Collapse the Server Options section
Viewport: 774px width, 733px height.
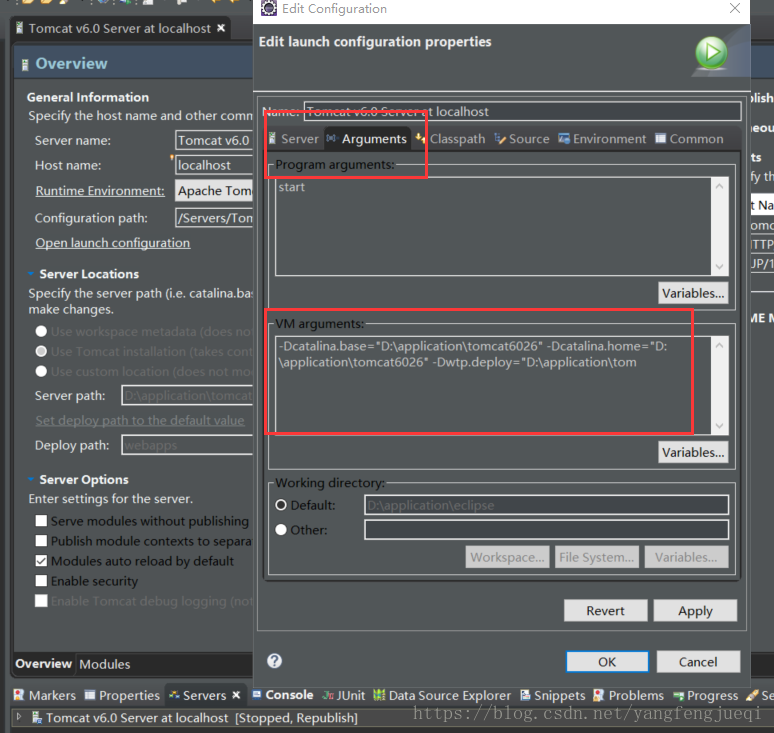pyautogui.click(x=31, y=479)
